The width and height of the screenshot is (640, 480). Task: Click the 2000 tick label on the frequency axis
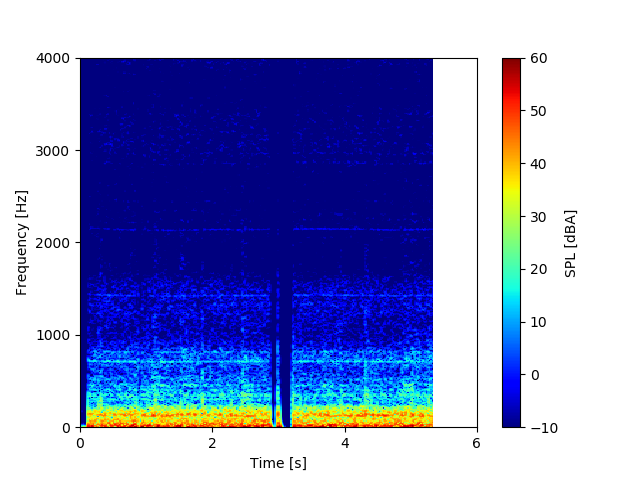tap(54, 243)
